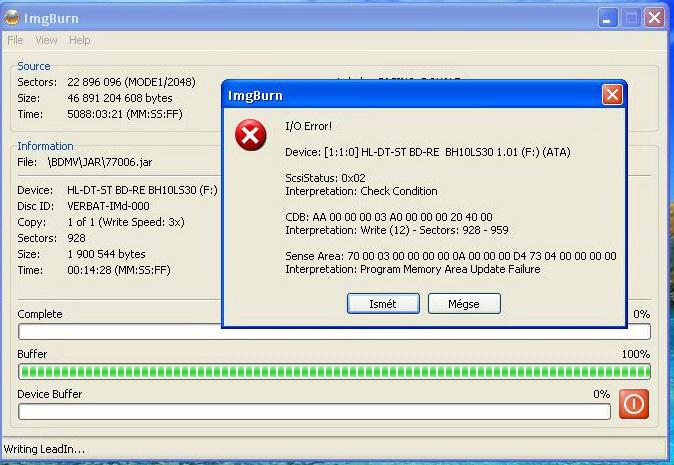Open the File menu
The width and height of the screenshot is (674, 465).
15,40
